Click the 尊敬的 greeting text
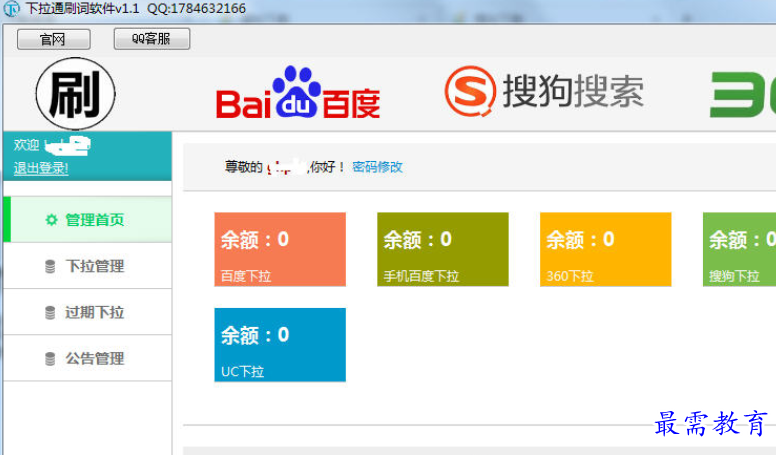The height and width of the screenshot is (455, 776). 243,167
